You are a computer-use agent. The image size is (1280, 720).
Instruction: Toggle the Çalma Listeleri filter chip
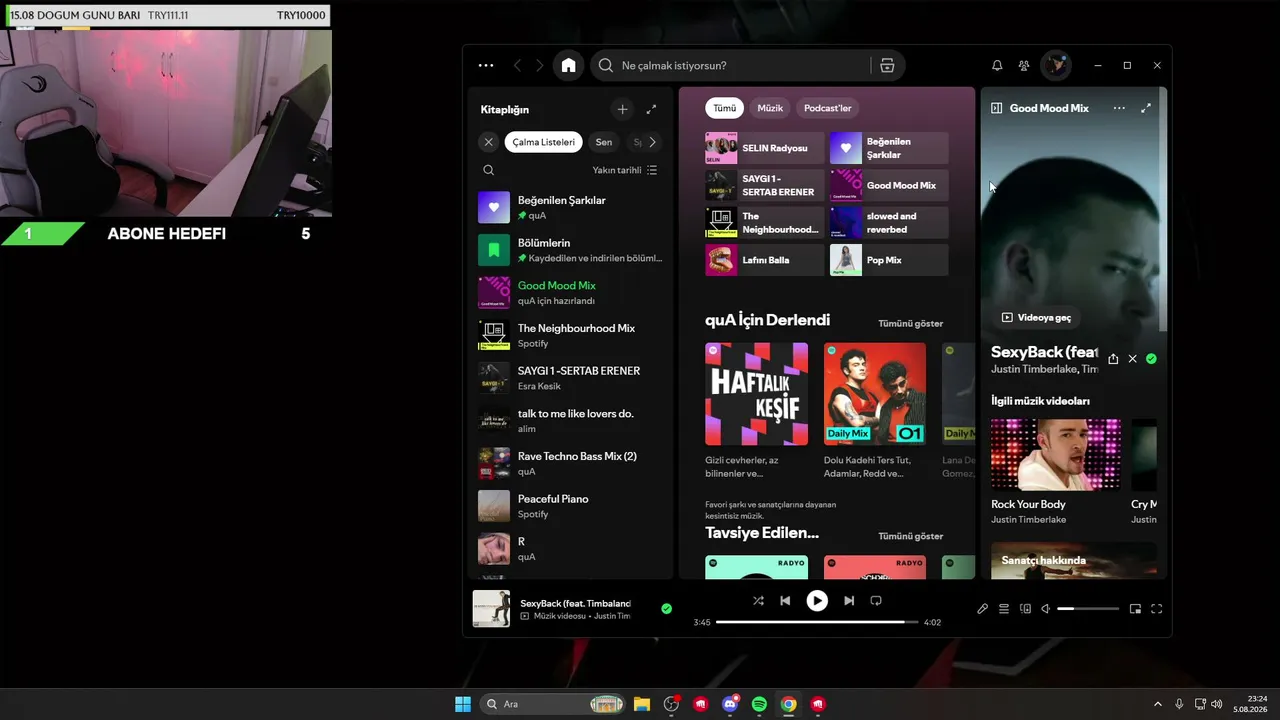pos(544,142)
